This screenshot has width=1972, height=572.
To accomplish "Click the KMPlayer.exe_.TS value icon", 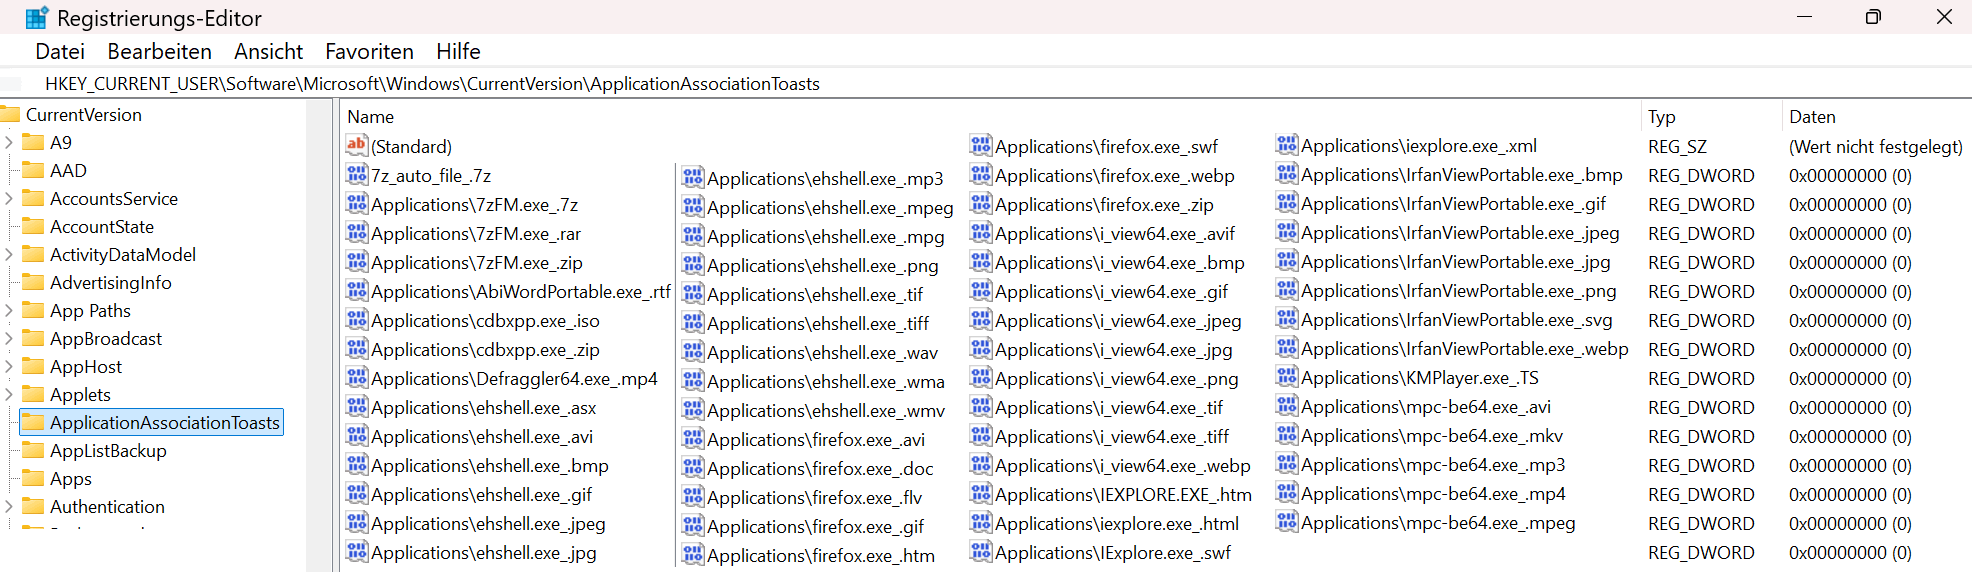I will (x=1287, y=376).
